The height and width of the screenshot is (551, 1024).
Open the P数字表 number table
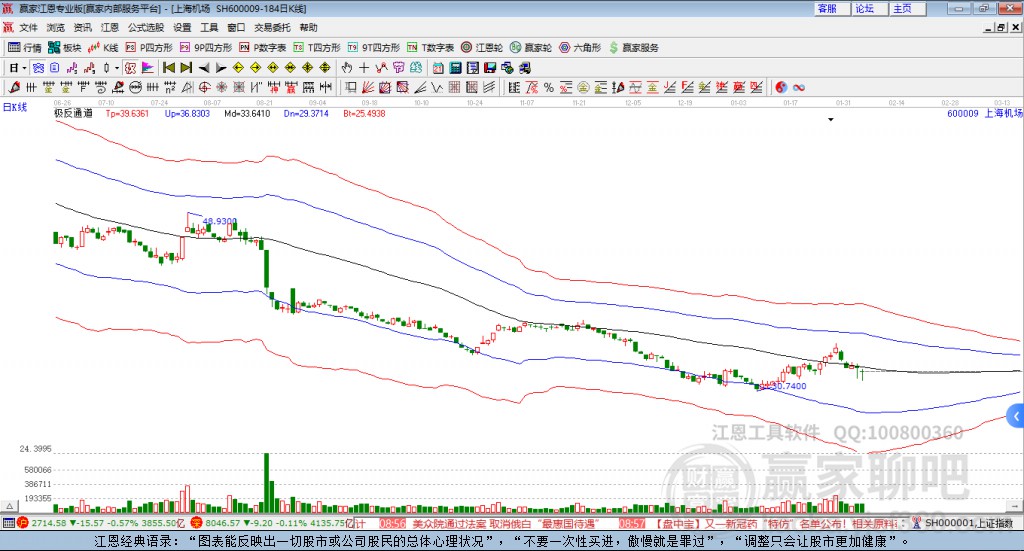(263, 48)
